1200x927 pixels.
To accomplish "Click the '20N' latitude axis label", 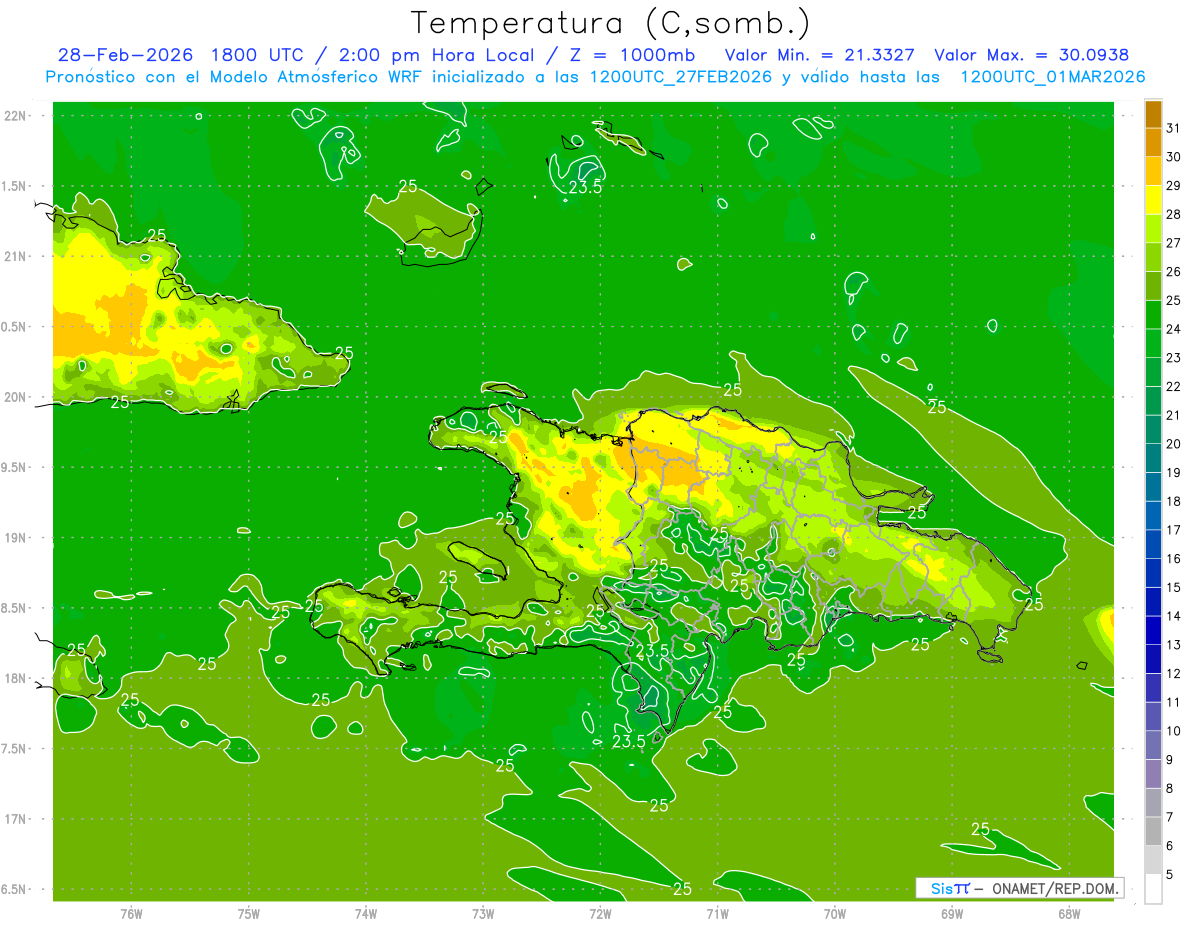I will [14, 397].
